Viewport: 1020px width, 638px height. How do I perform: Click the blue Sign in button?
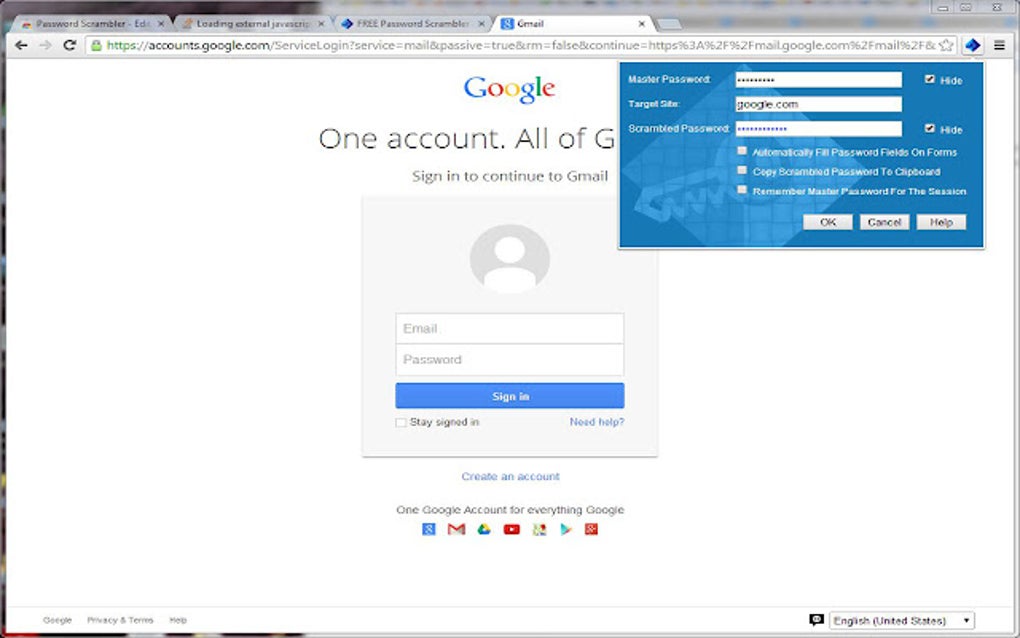click(x=509, y=395)
